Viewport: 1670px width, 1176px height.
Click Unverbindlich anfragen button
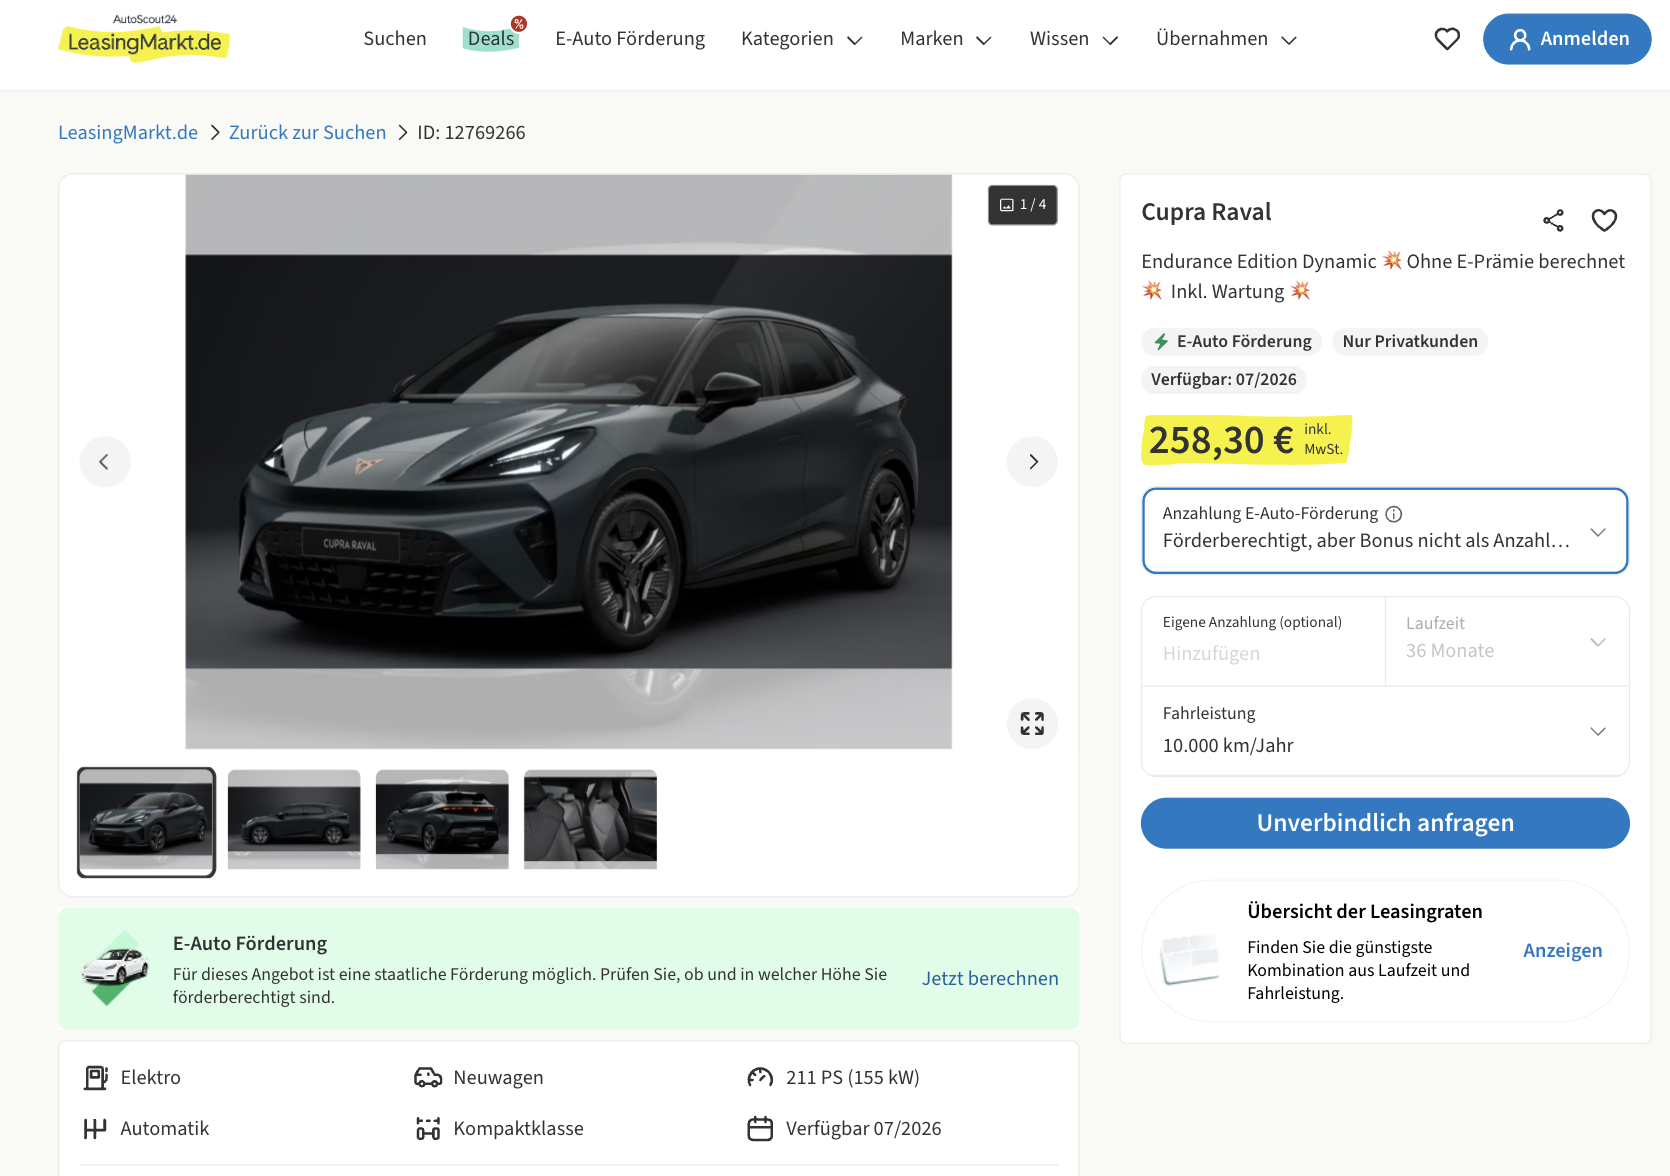(1384, 823)
